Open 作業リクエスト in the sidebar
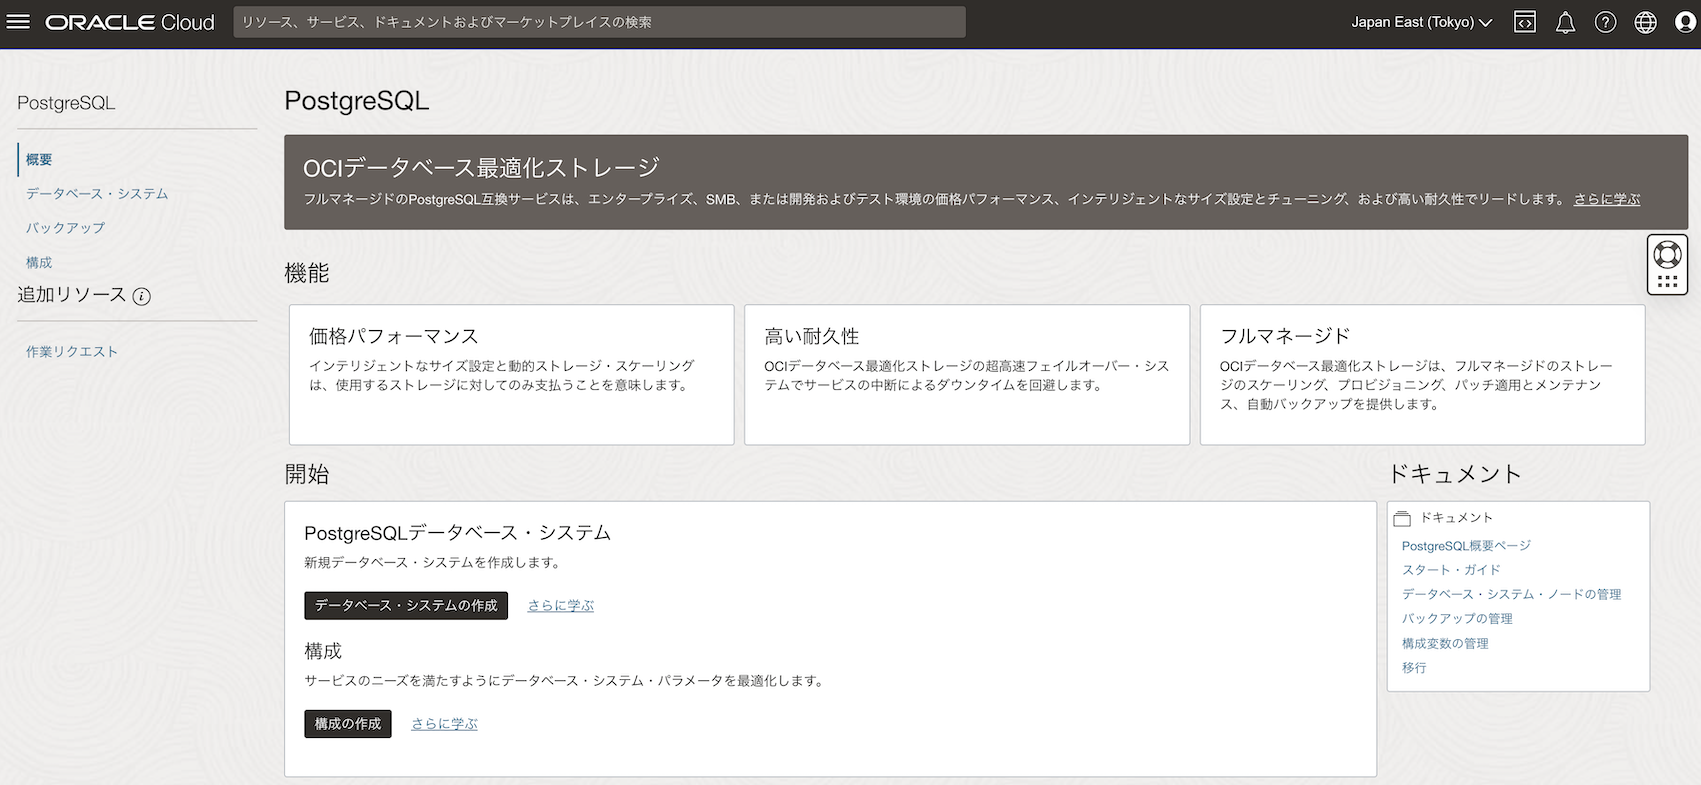Screen dimensions: 1701x785 (x=72, y=352)
